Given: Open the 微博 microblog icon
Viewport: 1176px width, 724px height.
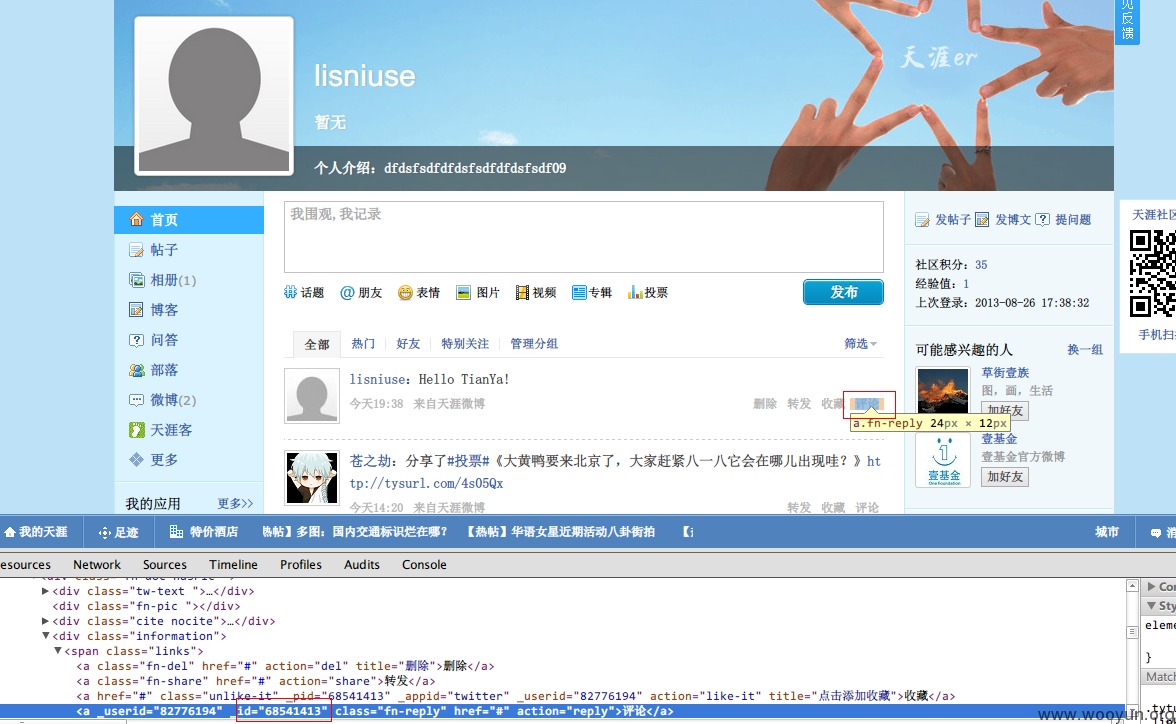Looking at the screenshot, I should [x=136, y=400].
